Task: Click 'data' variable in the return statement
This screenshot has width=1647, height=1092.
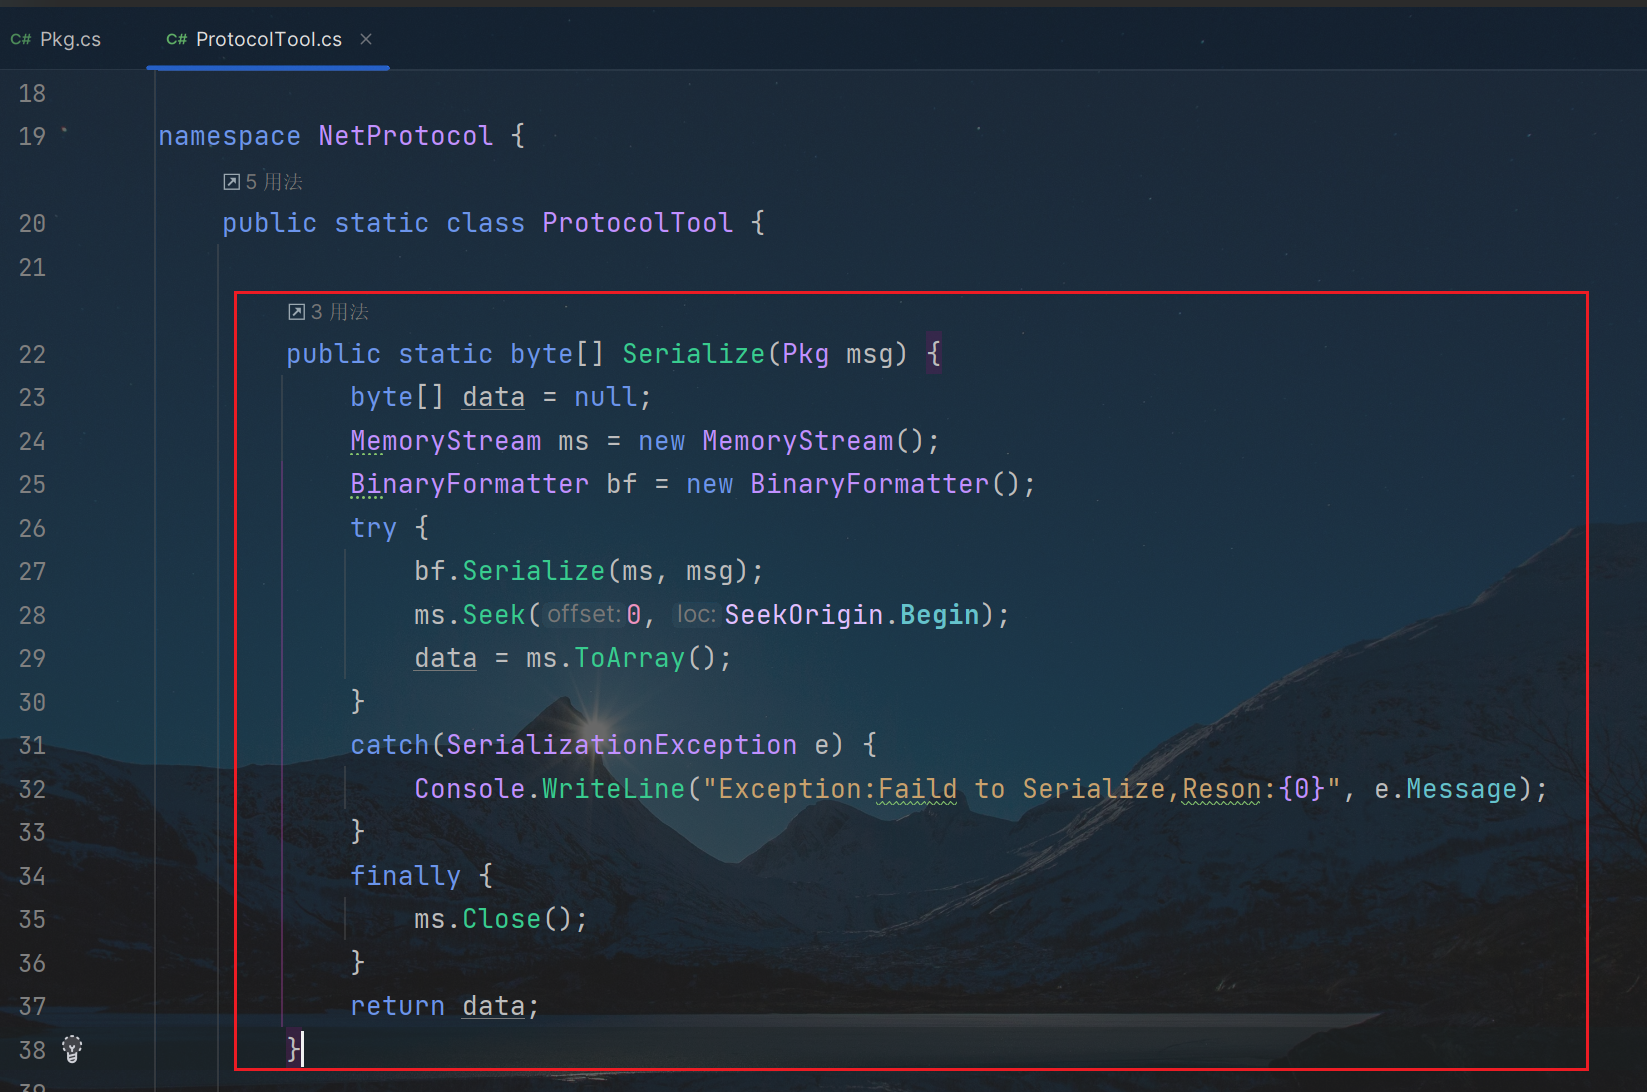Action: [494, 1006]
